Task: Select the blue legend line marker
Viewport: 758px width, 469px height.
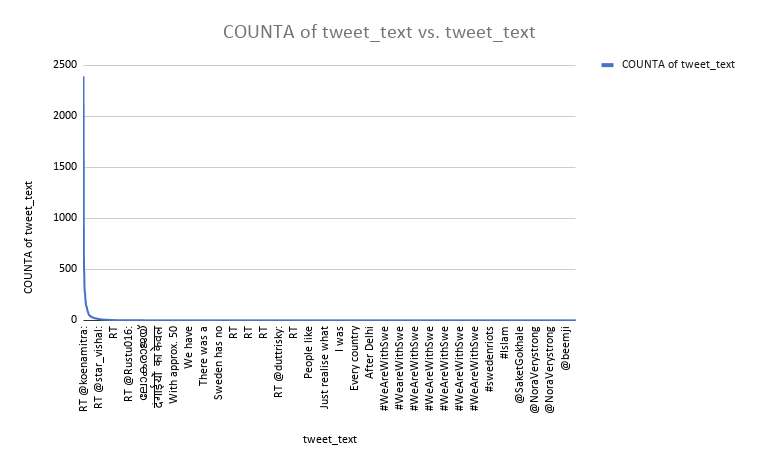Action: tap(608, 65)
